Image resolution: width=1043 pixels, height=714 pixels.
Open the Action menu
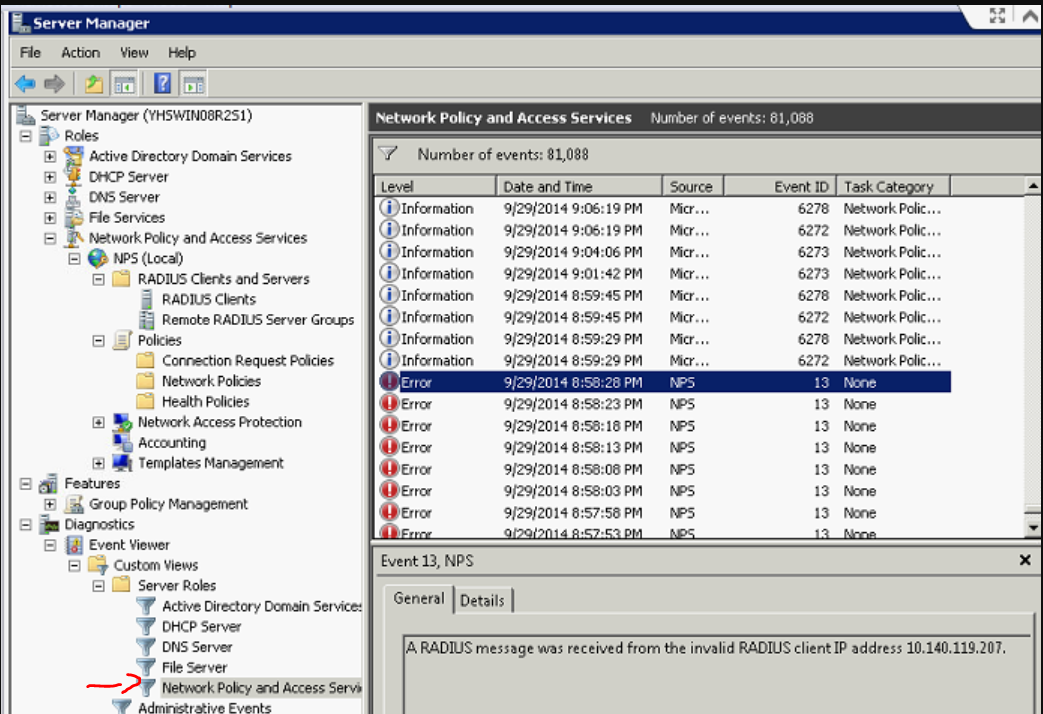(80, 53)
